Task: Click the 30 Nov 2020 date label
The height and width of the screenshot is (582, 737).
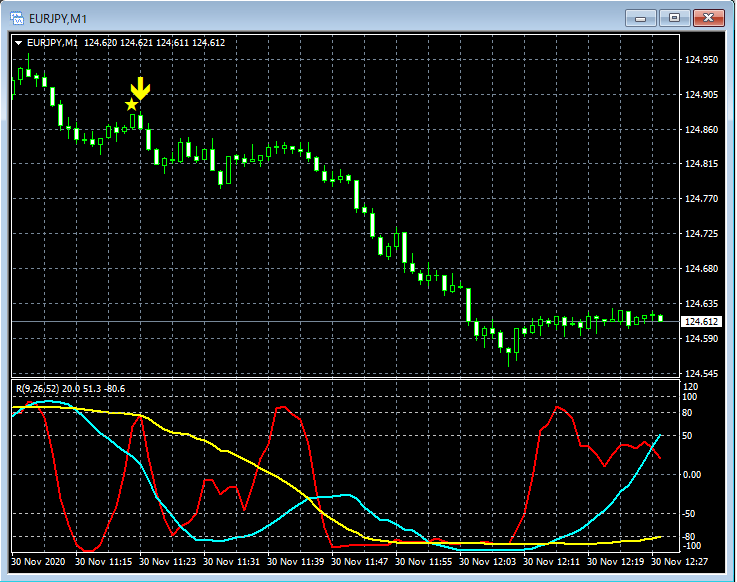Action: [x=38, y=562]
